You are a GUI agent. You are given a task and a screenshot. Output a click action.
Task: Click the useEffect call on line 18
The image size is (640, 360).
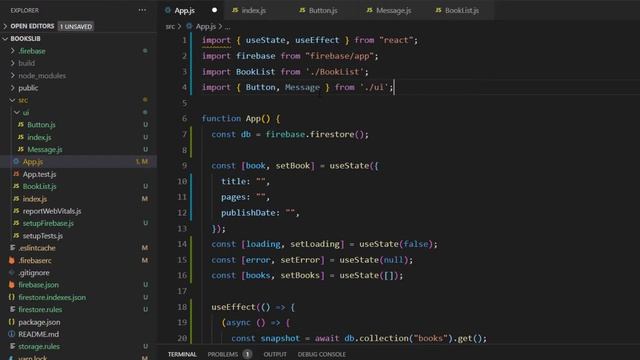point(233,307)
